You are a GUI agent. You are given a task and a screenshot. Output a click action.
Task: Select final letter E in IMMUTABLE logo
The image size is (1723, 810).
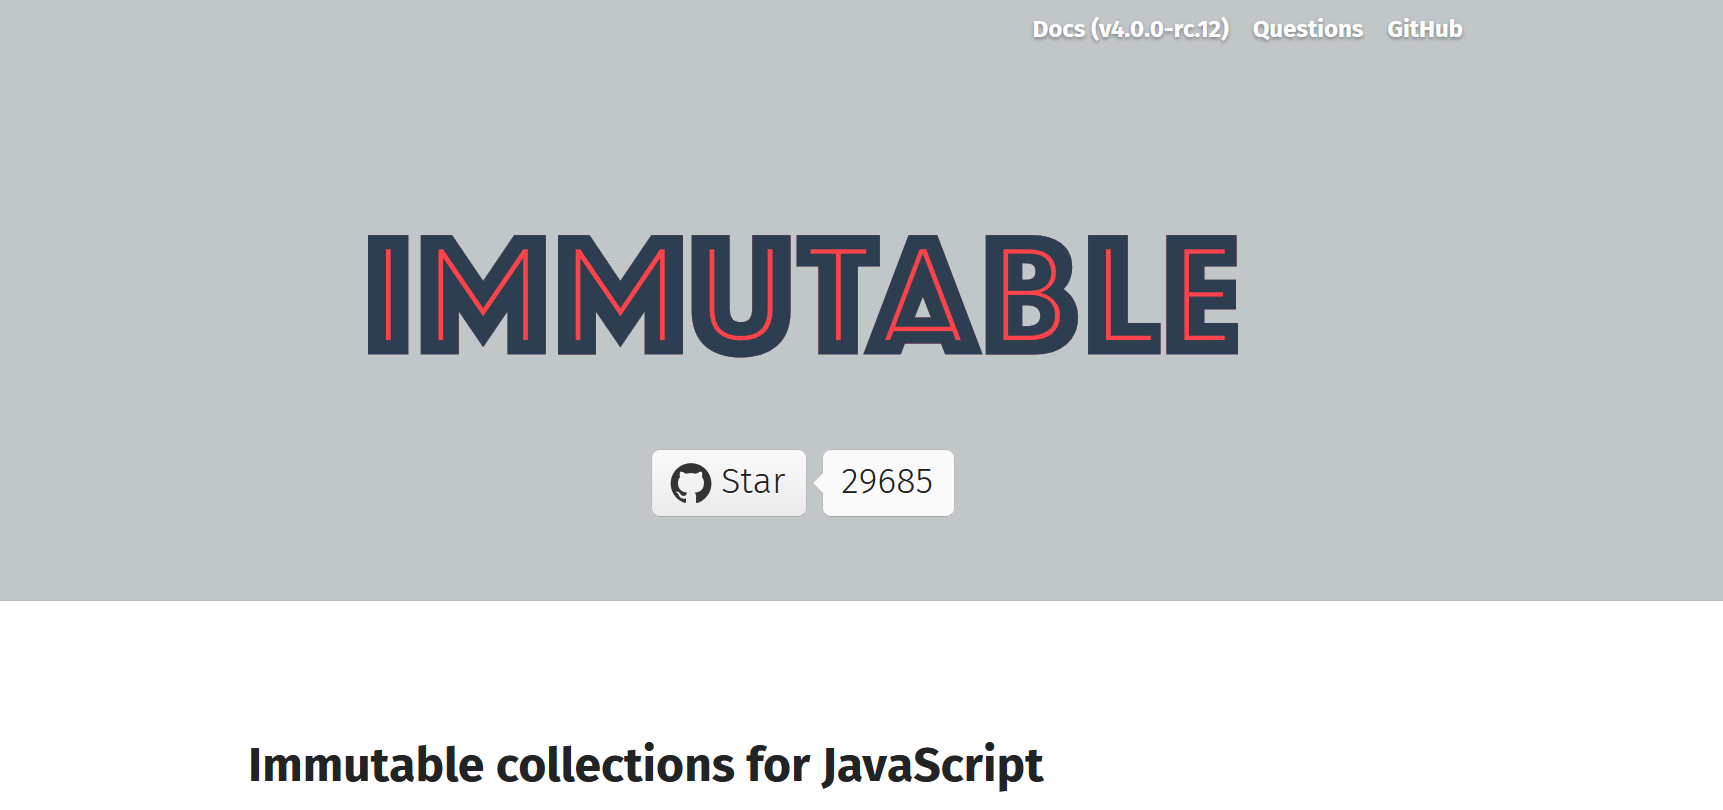coord(1202,295)
